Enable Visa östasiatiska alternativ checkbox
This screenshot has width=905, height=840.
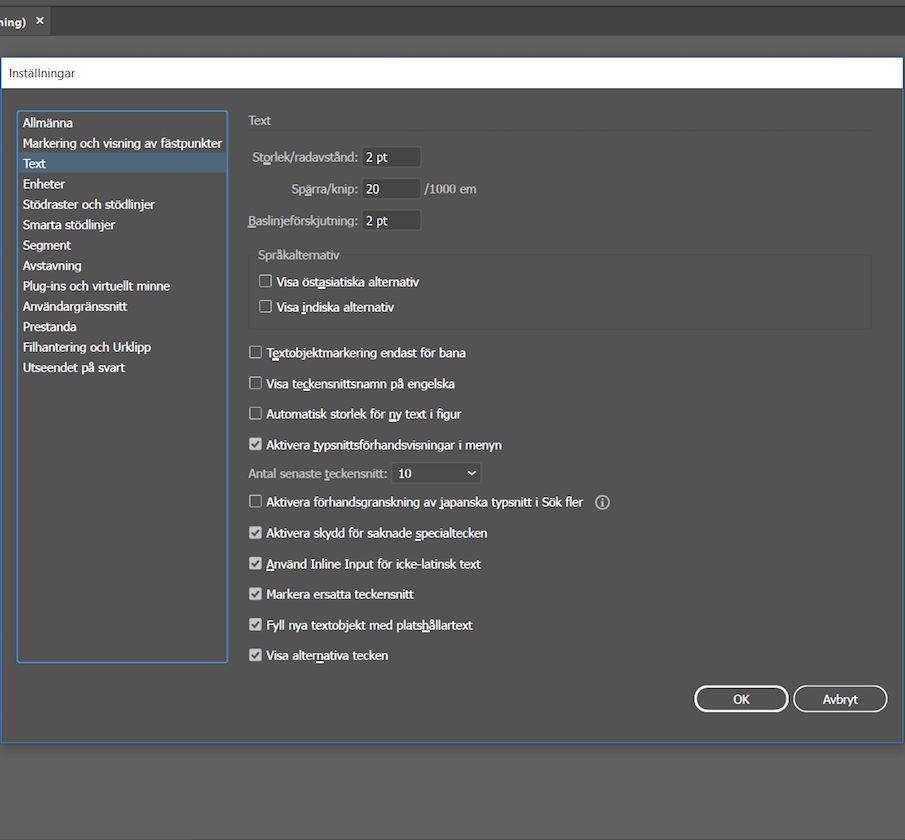coord(265,281)
